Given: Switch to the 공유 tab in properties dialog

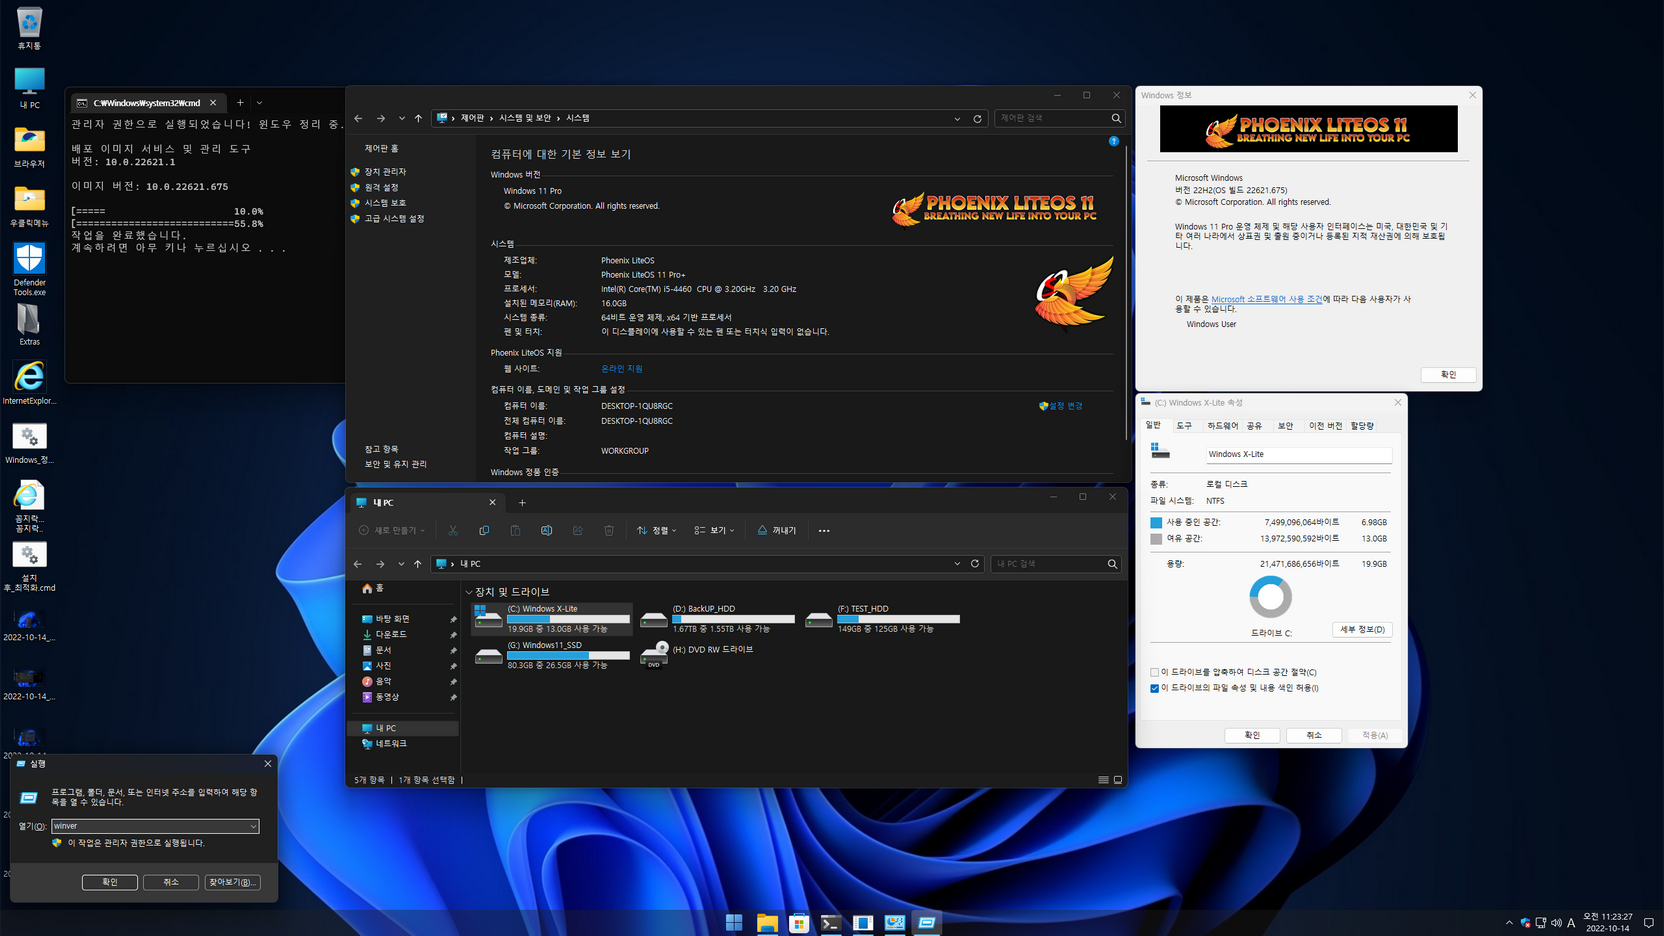Looking at the screenshot, I should 1254,426.
